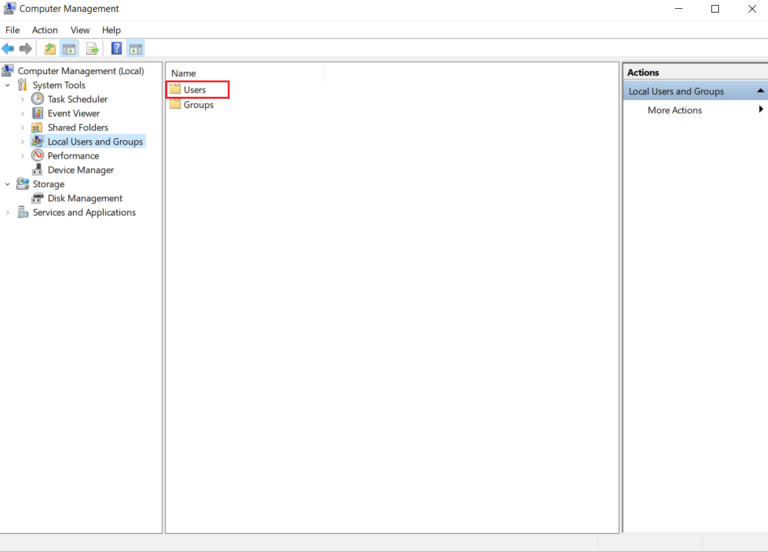Click the Disk Management icon
Image resolution: width=768 pixels, height=552 pixels.
point(37,198)
